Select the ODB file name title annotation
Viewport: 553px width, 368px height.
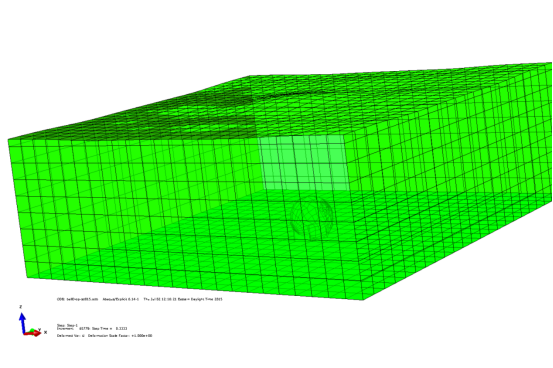tap(78, 299)
